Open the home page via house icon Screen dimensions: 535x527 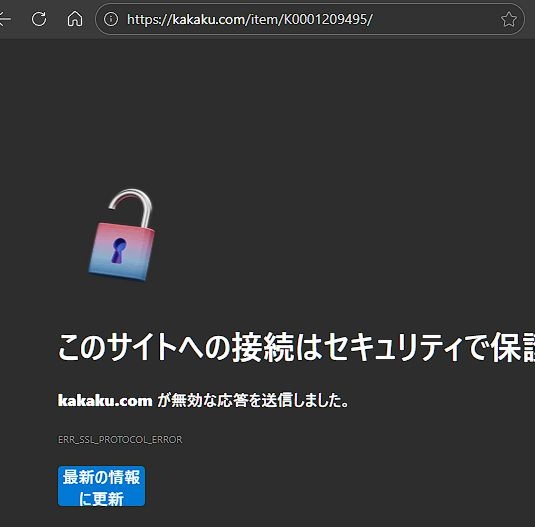[x=75, y=19]
